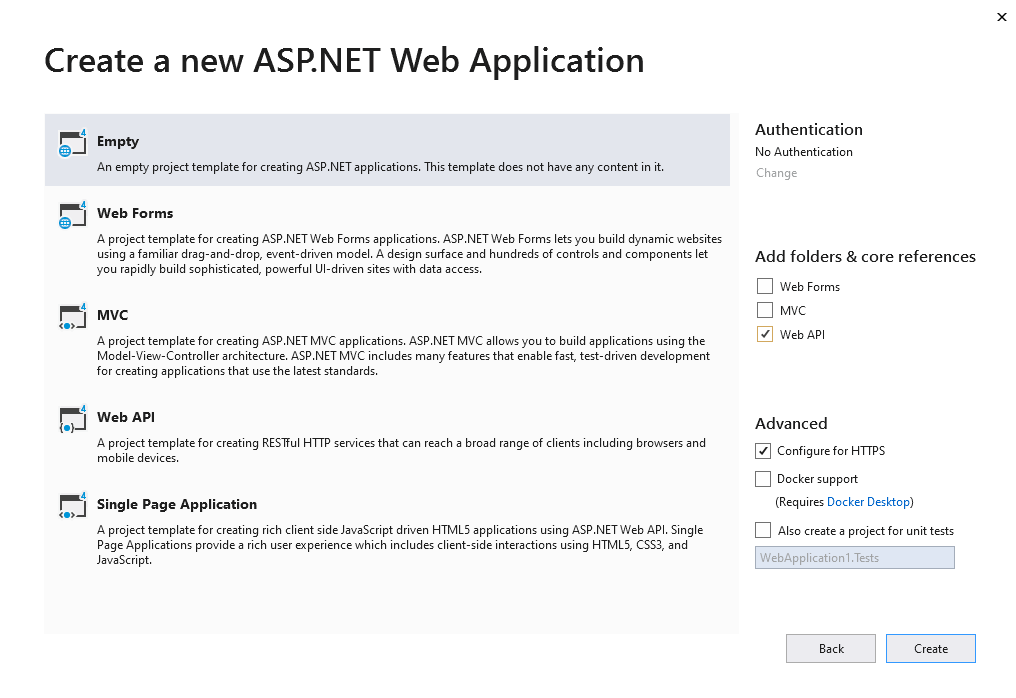Go Back to the previous step

830,649
